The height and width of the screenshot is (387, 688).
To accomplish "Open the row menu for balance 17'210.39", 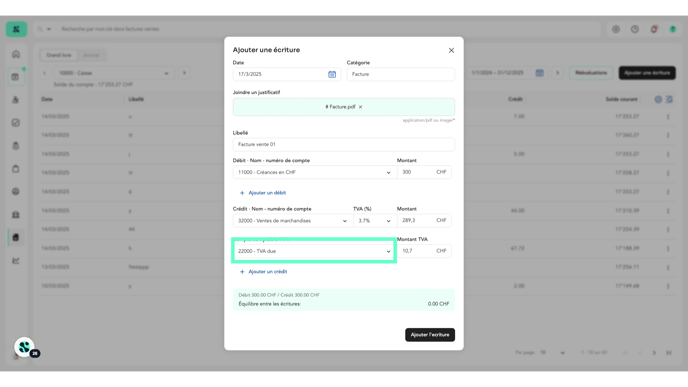I will (x=668, y=211).
